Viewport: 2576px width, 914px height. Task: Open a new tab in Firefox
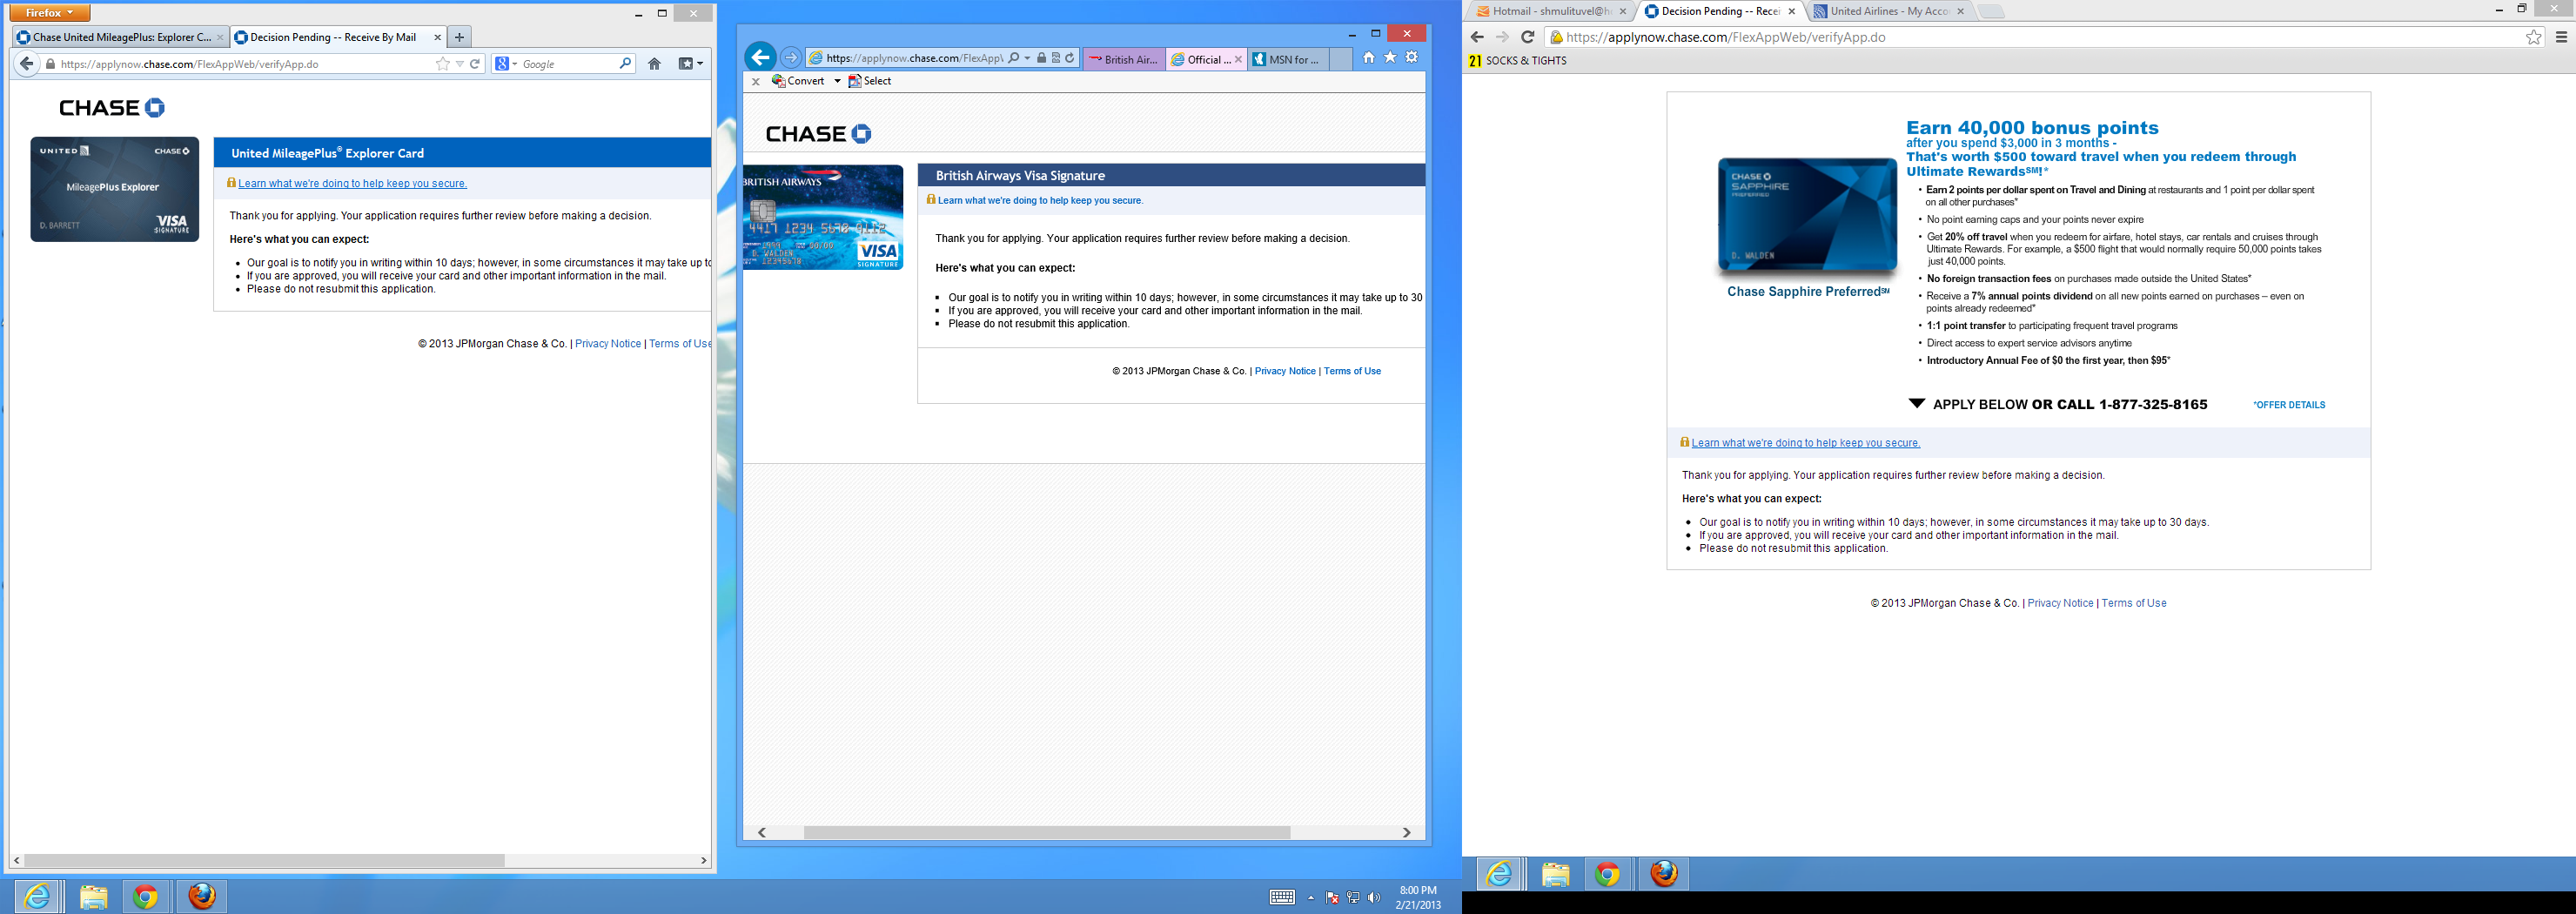[x=459, y=37]
